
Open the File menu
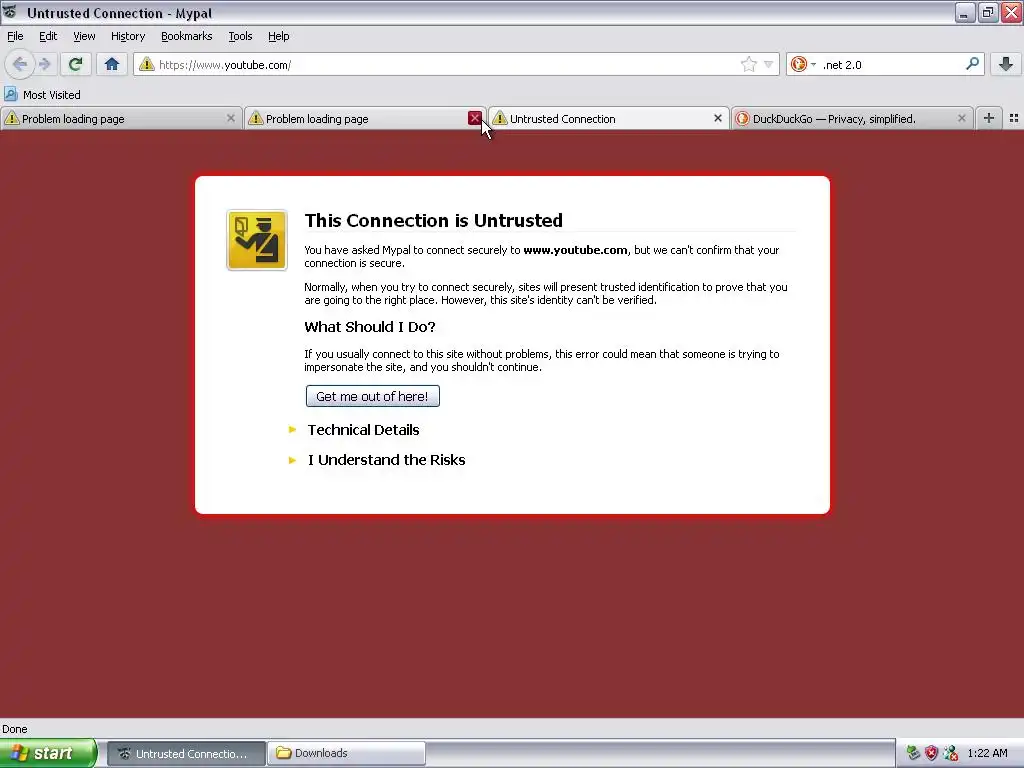click(x=15, y=36)
